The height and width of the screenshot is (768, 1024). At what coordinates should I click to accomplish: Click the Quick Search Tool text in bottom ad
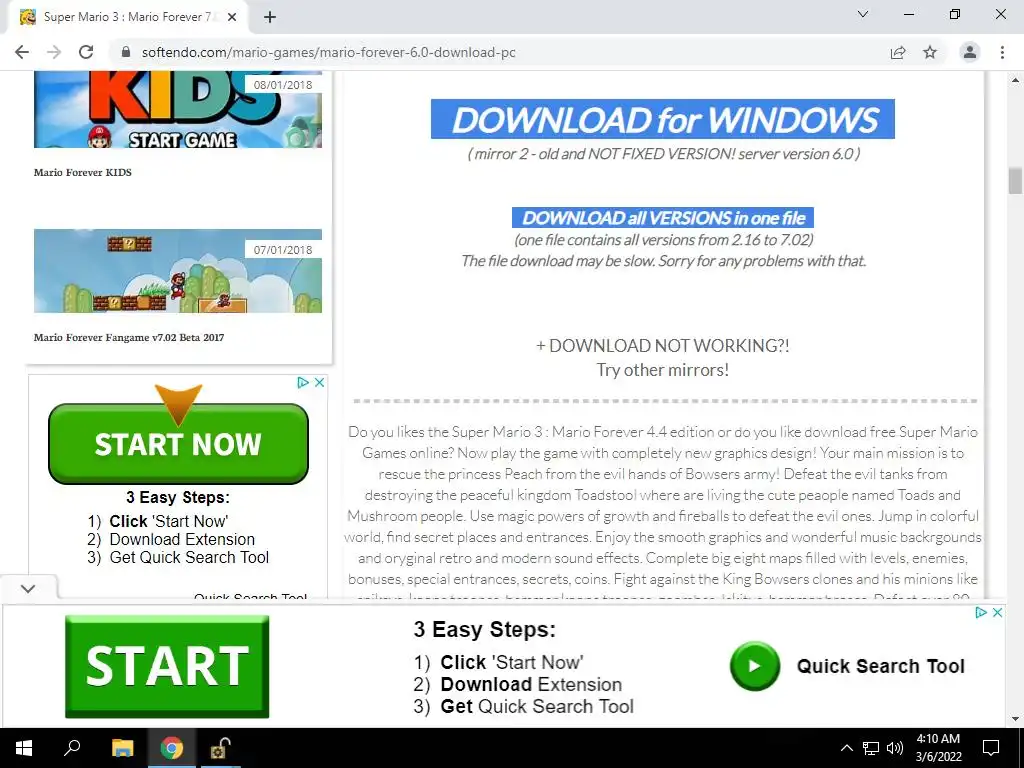pos(880,666)
